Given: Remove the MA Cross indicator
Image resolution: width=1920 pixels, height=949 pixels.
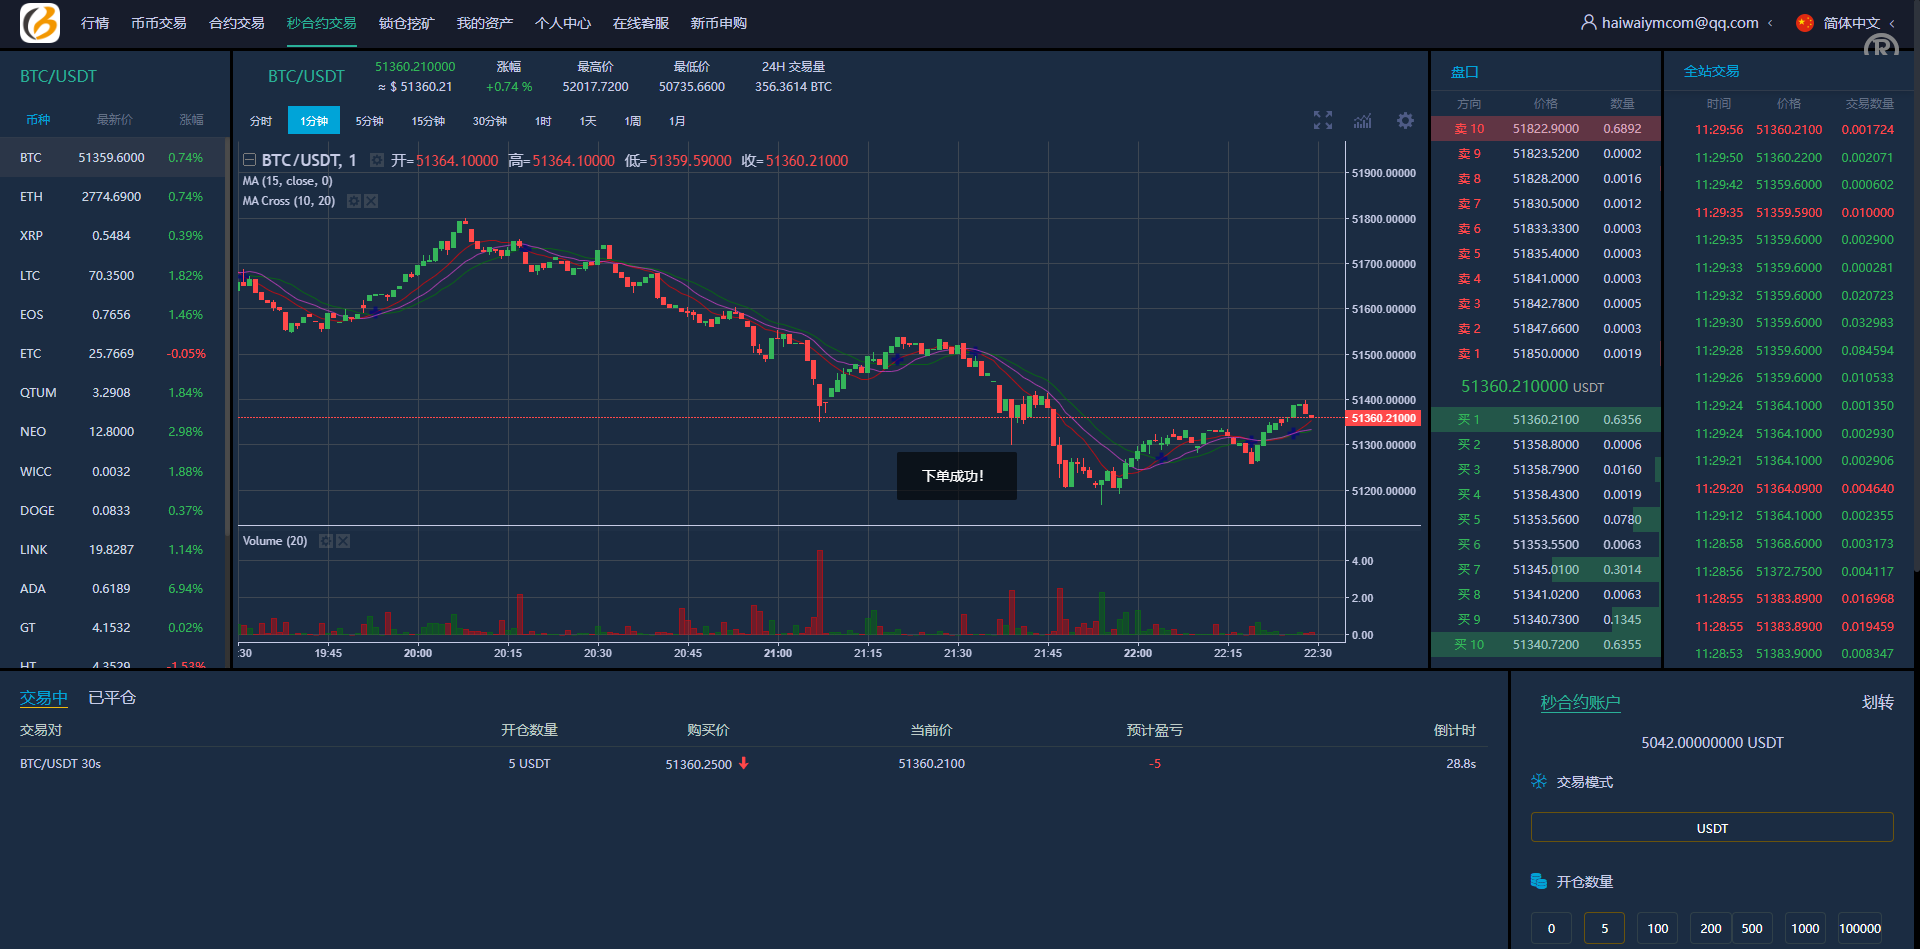Looking at the screenshot, I should [x=371, y=201].
